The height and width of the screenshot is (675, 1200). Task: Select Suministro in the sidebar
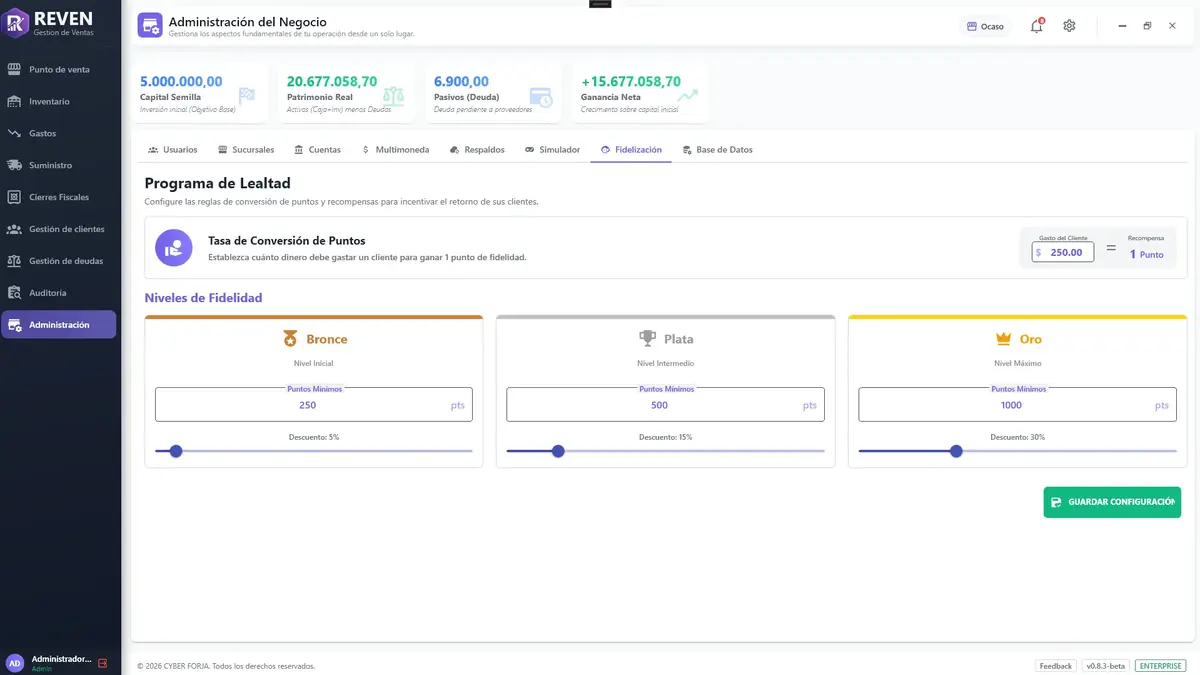pyautogui.click(x=59, y=165)
